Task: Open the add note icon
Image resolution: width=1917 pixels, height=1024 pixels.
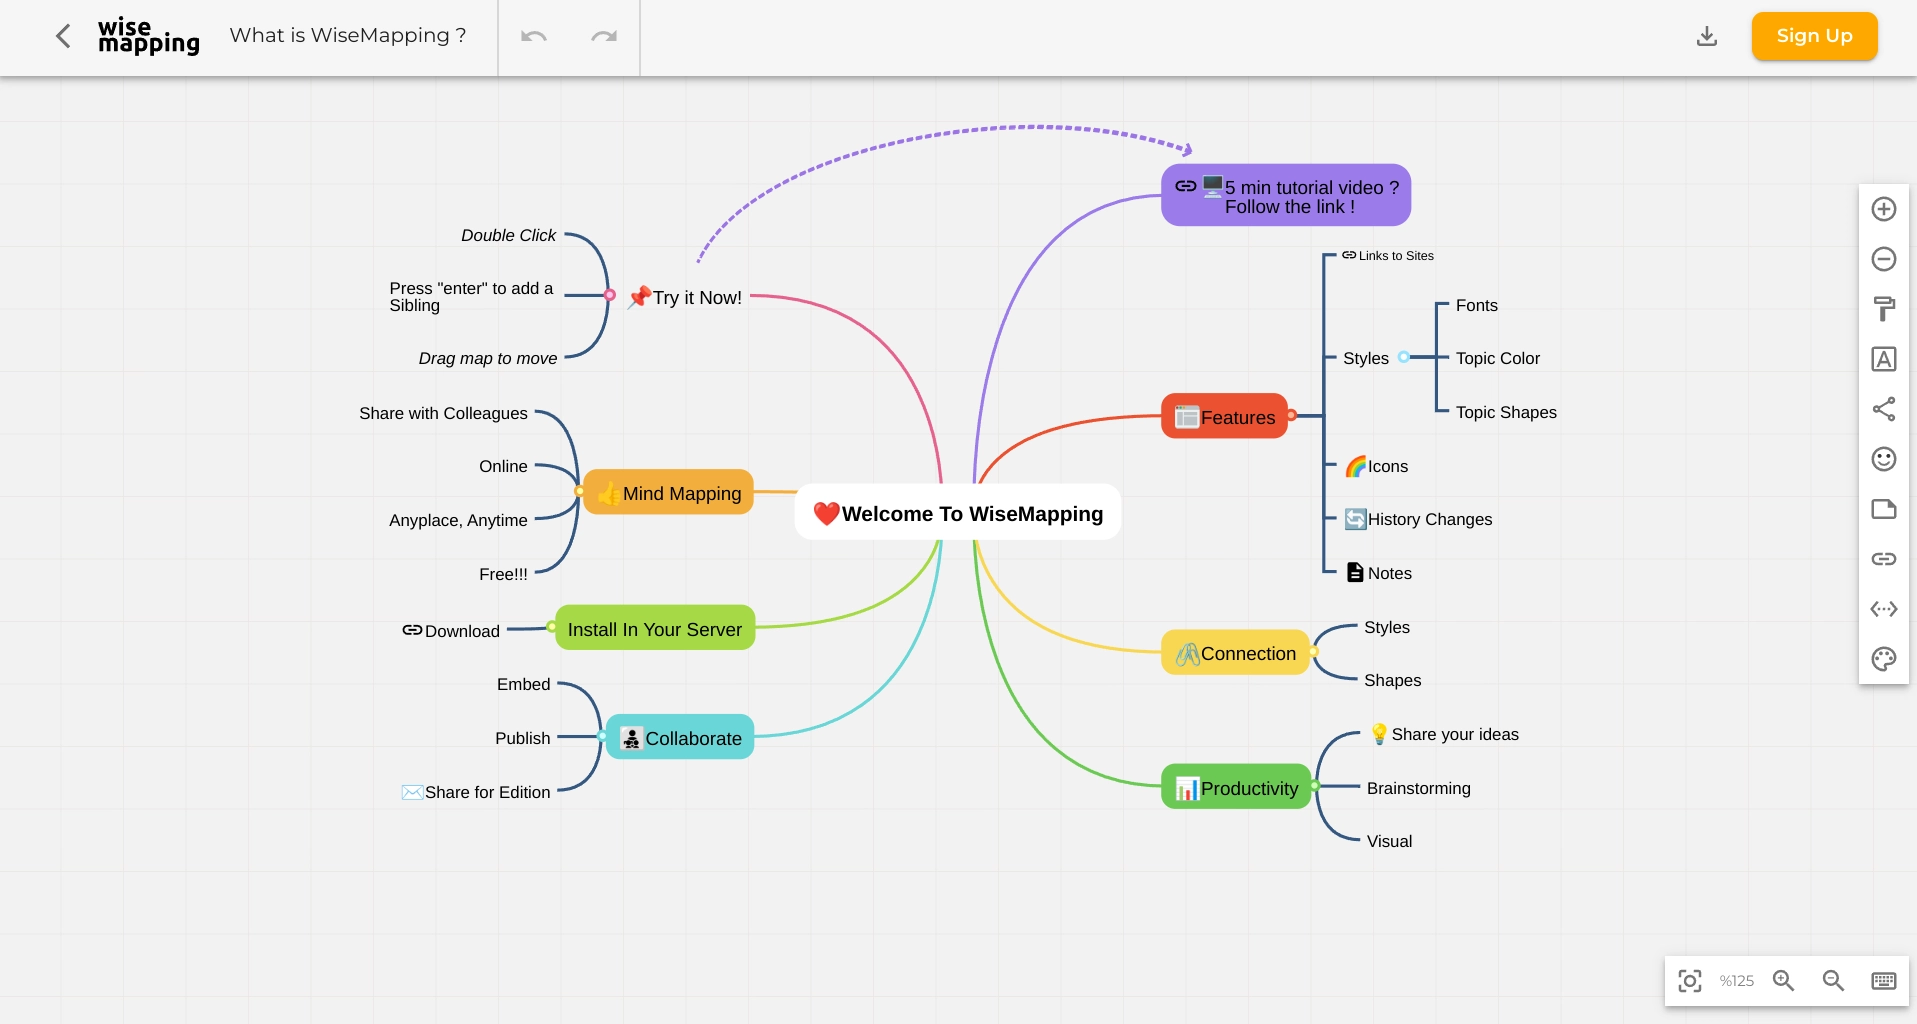Action: point(1884,509)
